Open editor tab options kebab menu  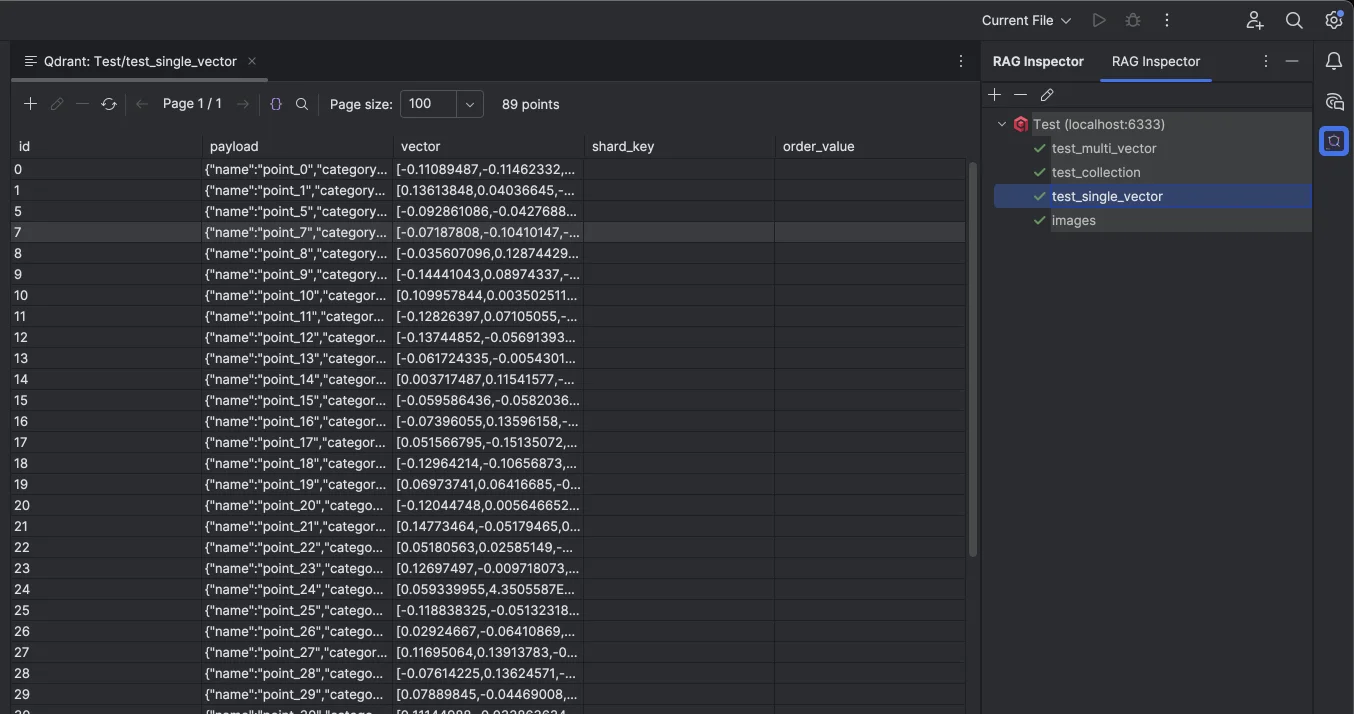click(961, 61)
